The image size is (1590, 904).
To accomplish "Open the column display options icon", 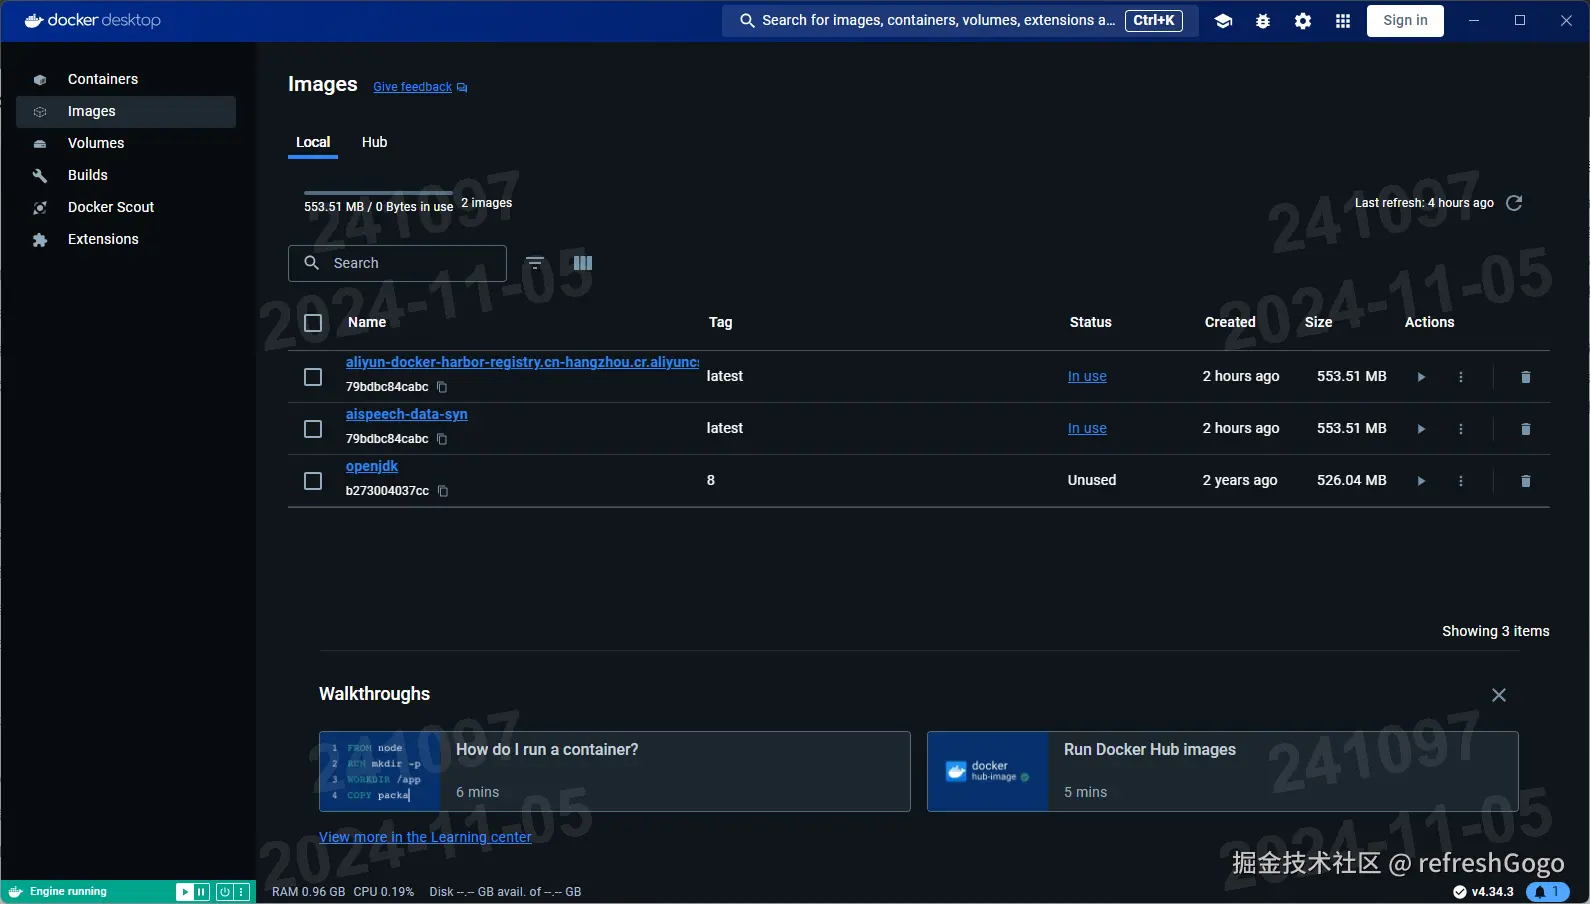I will [x=583, y=263].
